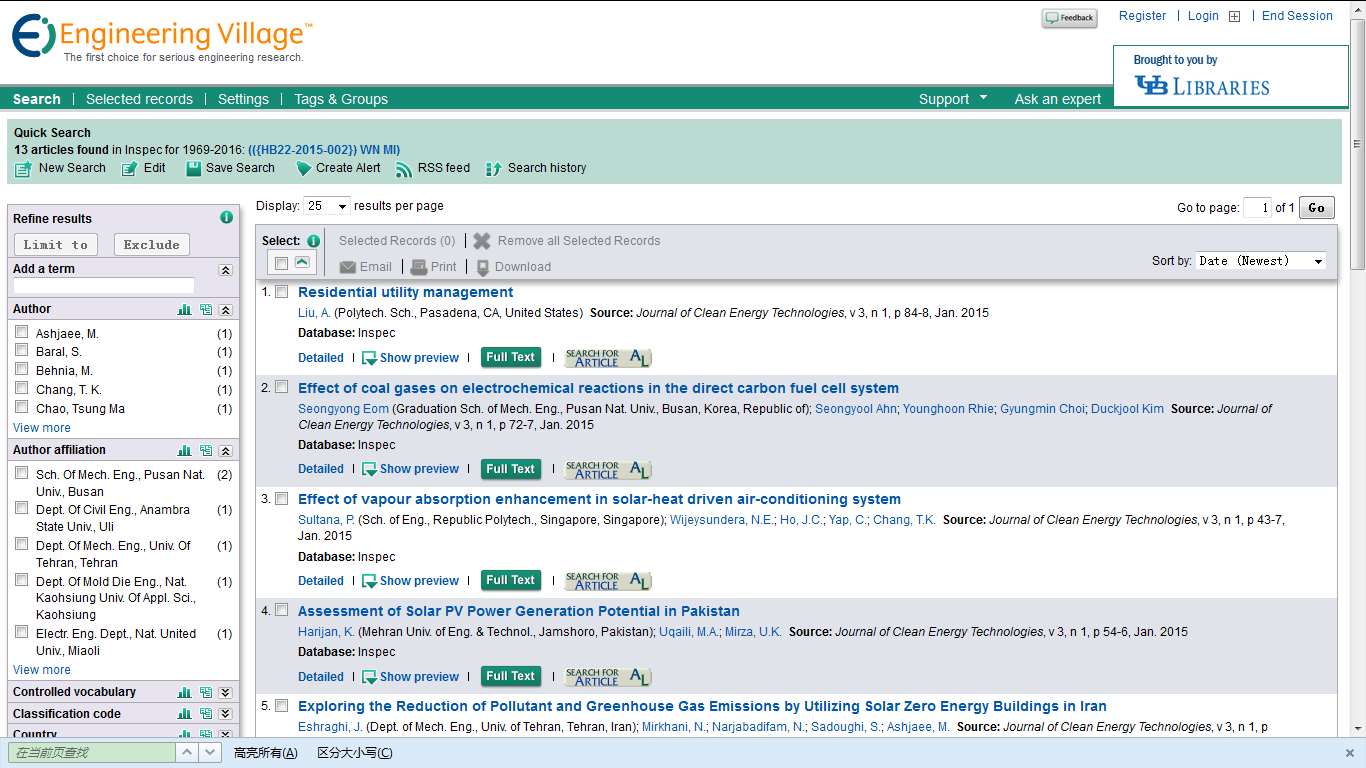This screenshot has height=768, width=1366.
Task: Click Remove all Selected Records X icon
Action: point(482,241)
